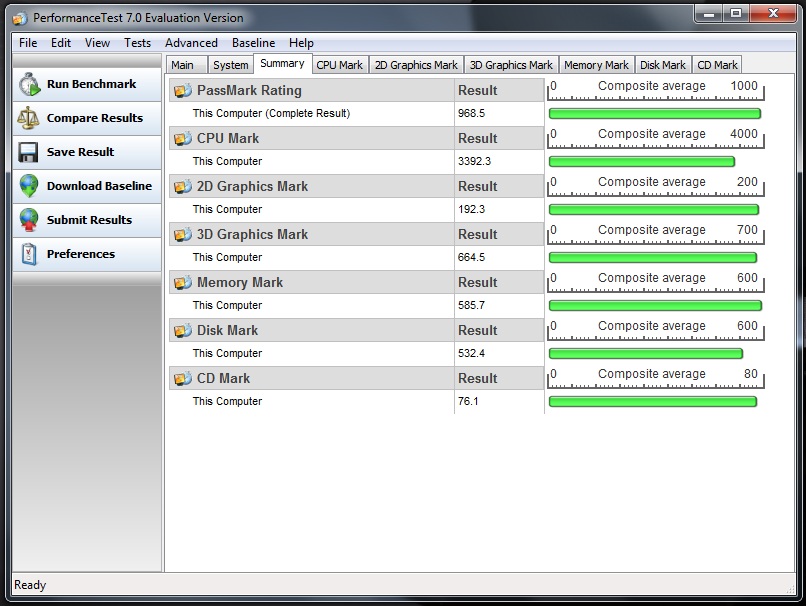Click the Compare Results button label
Image resolution: width=806 pixels, height=606 pixels.
pyautogui.click(x=95, y=118)
